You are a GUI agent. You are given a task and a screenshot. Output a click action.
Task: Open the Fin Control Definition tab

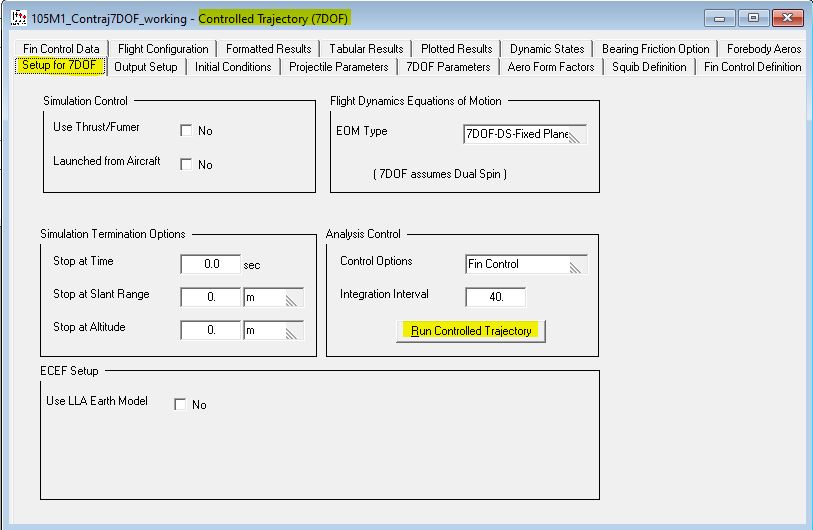point(752,67)
